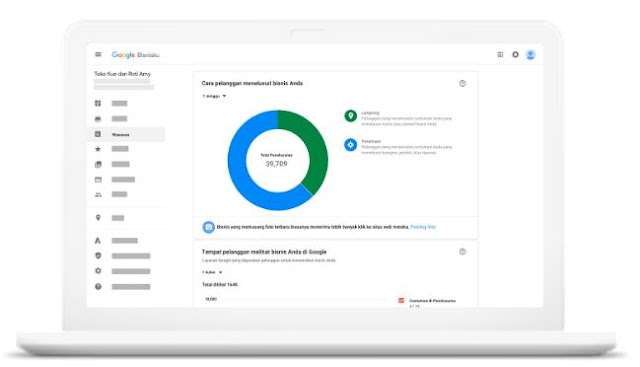Open the dashboard grid icon in sidebar
Screen dimensions: 640x367
[98, 103]
